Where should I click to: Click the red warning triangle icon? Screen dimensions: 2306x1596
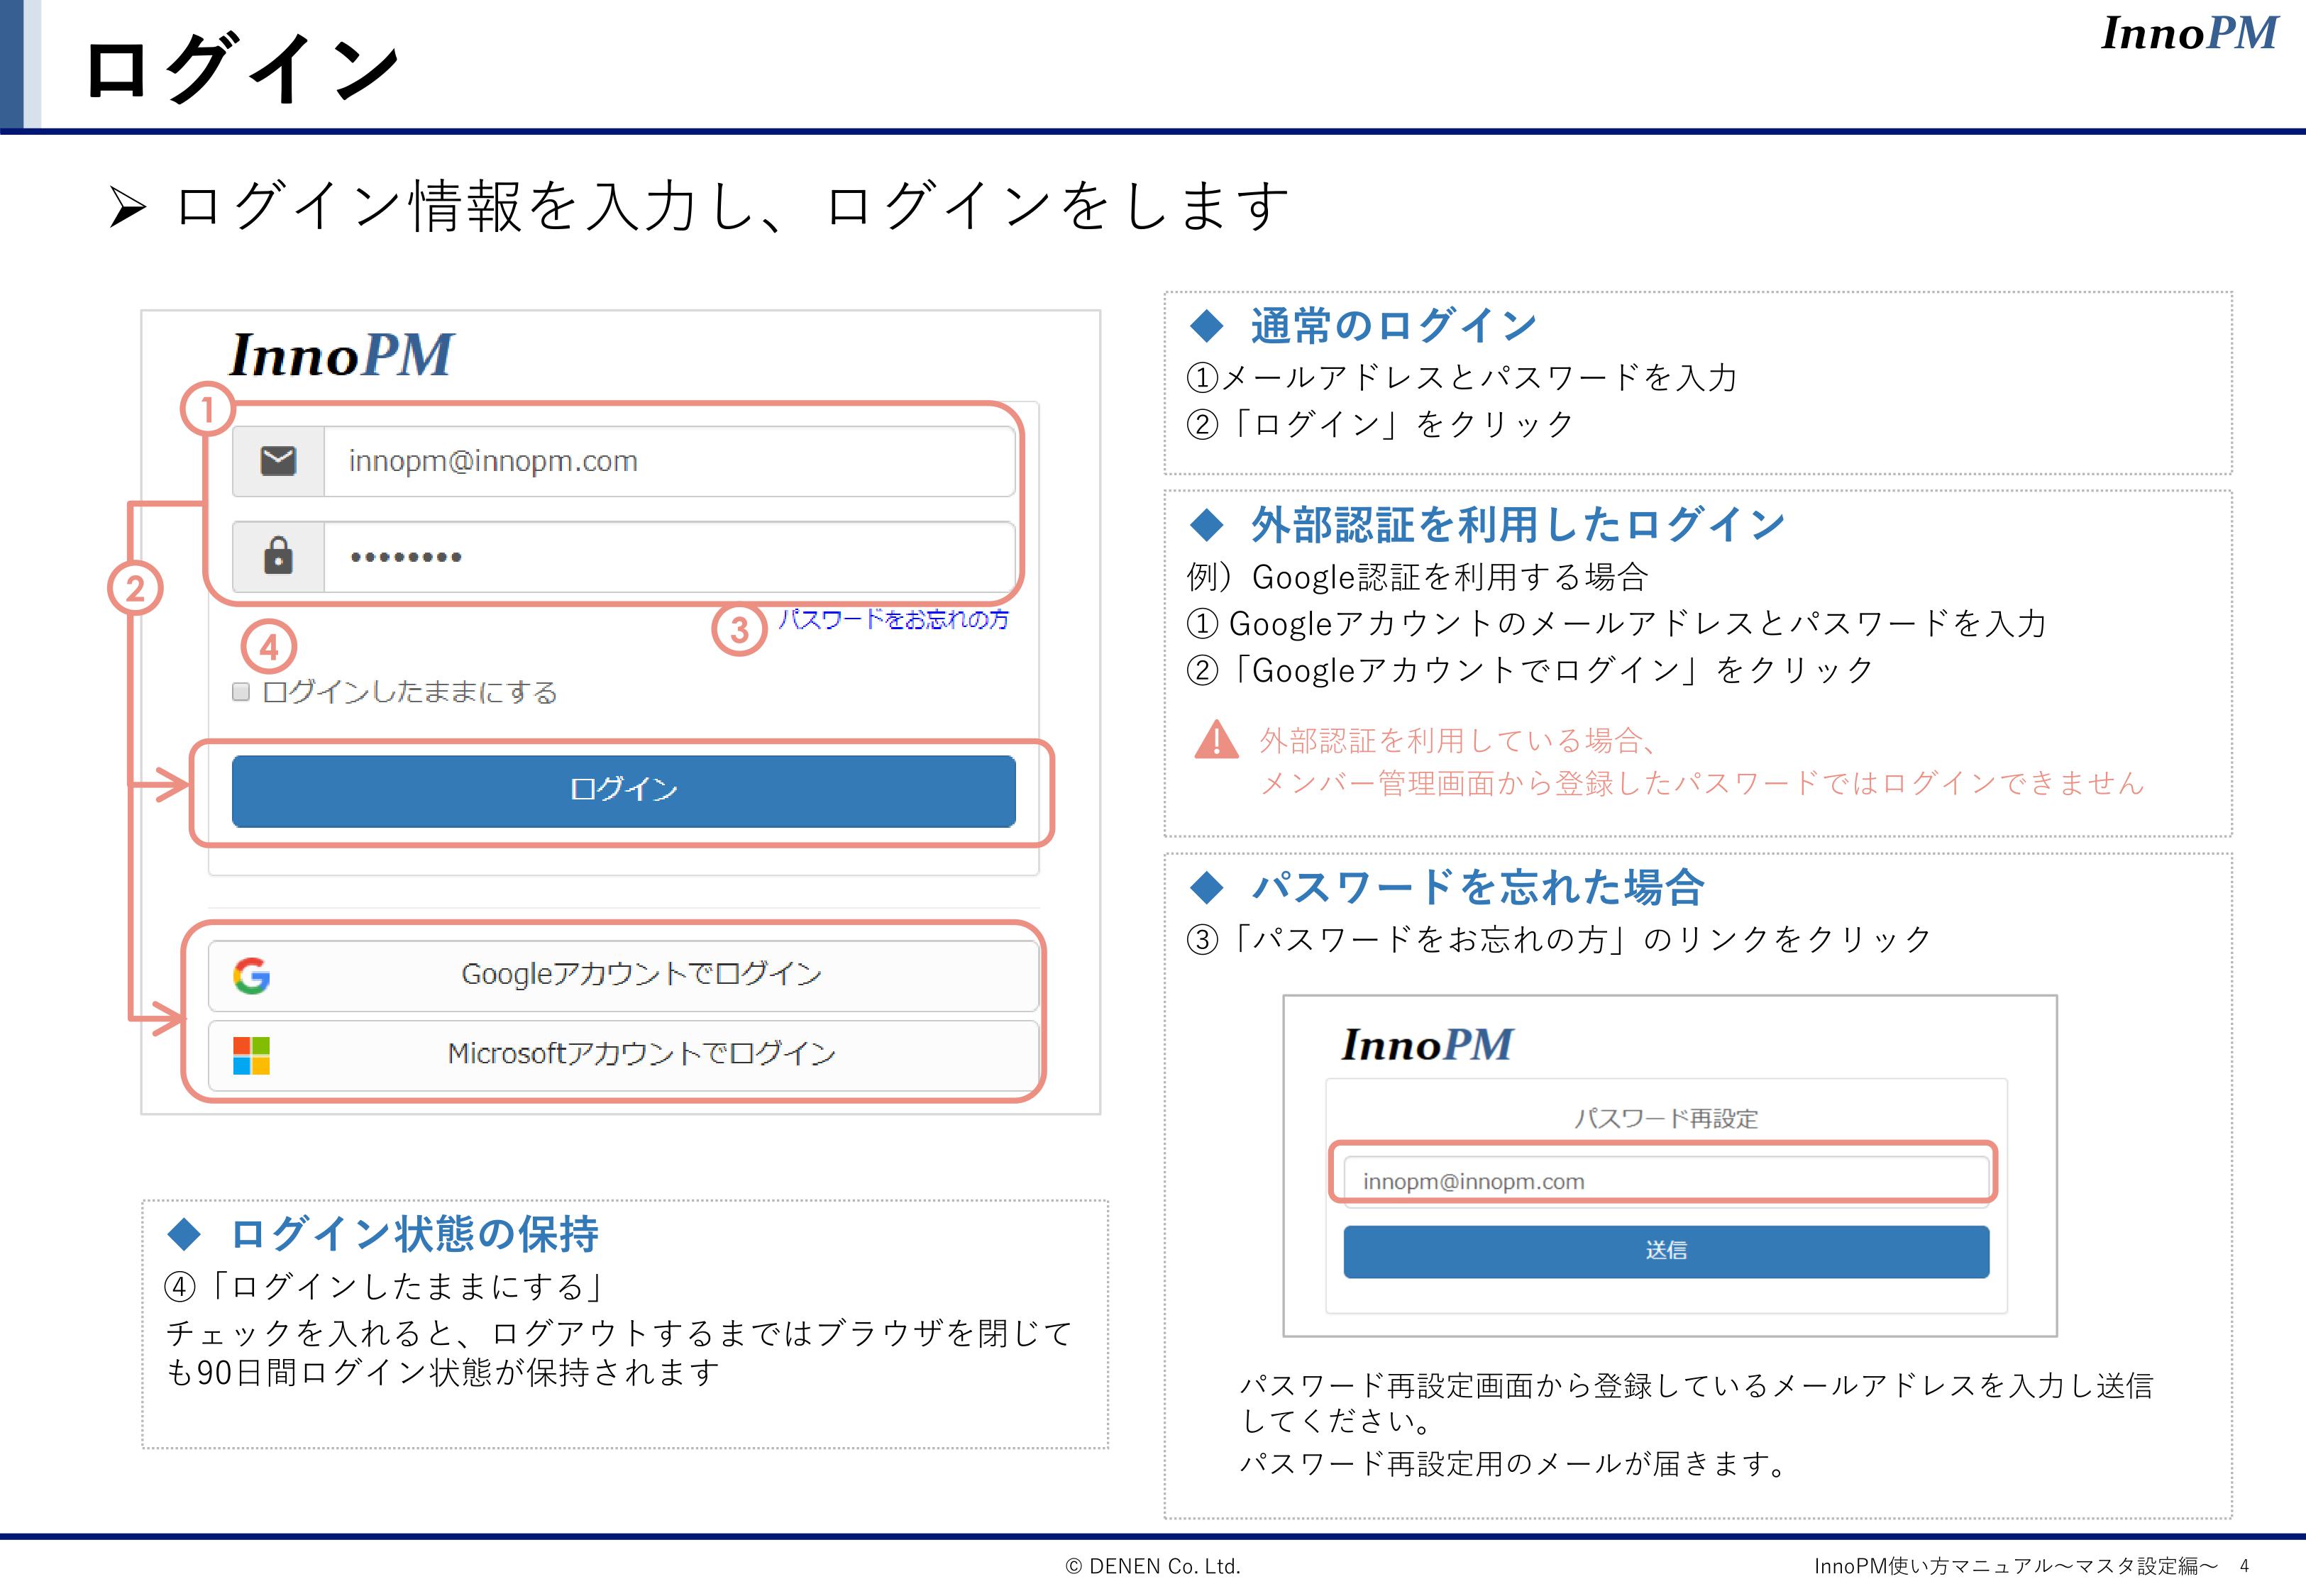click(1216, 740)
